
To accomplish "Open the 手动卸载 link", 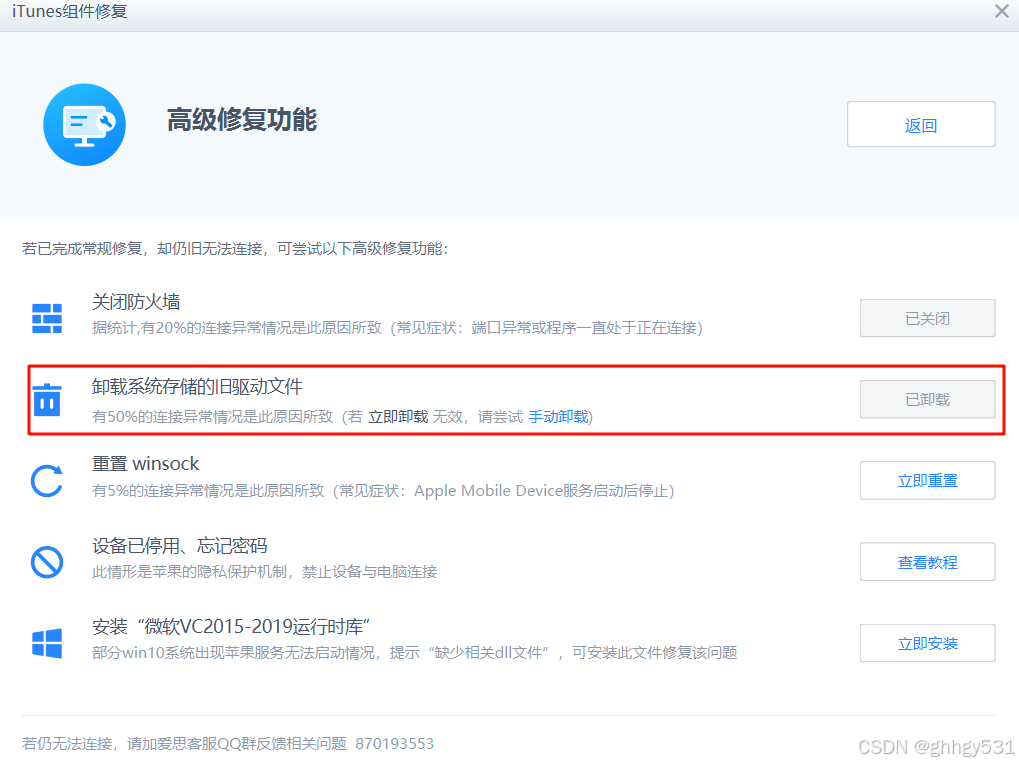I will pyautogui.click(x=558, y=417).
